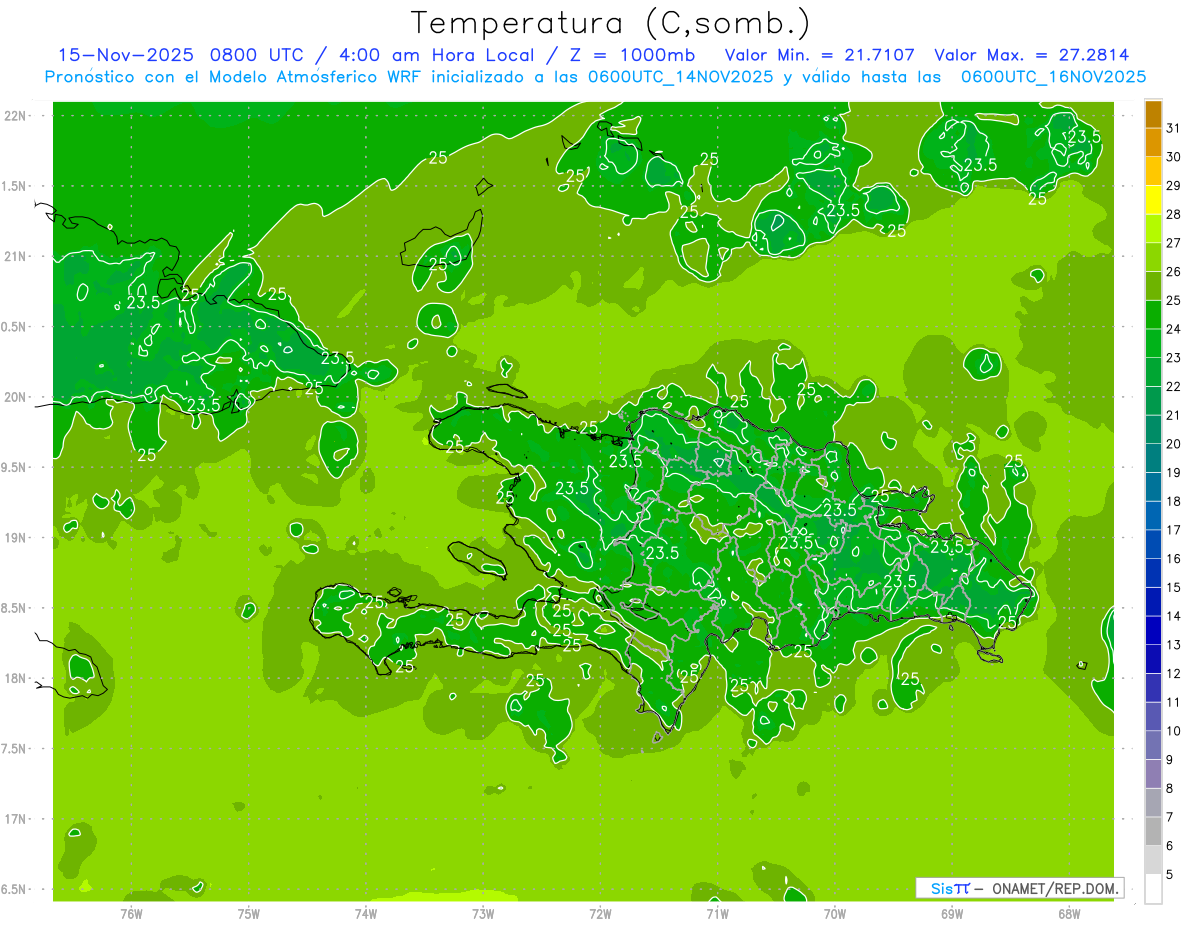Click the 9.5N latitude axis label
Screen dimensions: 1200x927
(14, 467)
